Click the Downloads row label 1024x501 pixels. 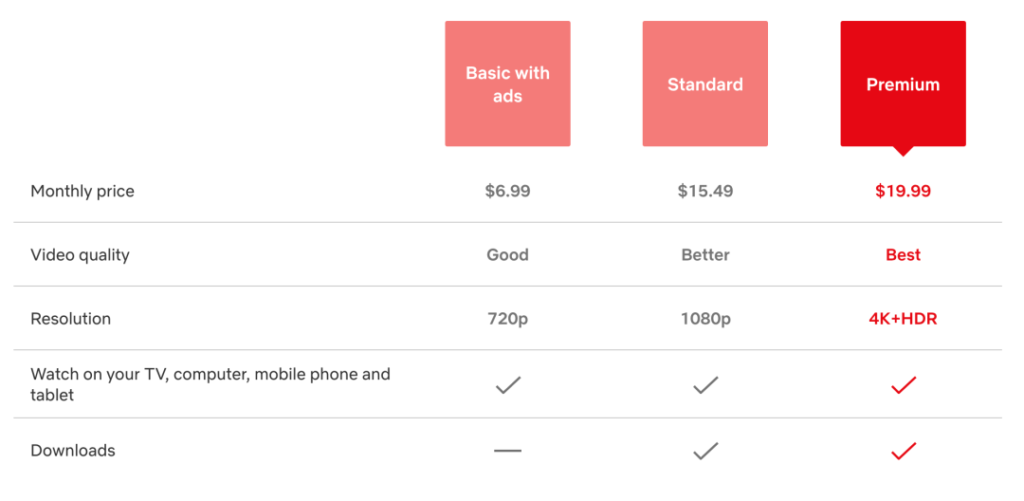(72, 451)
